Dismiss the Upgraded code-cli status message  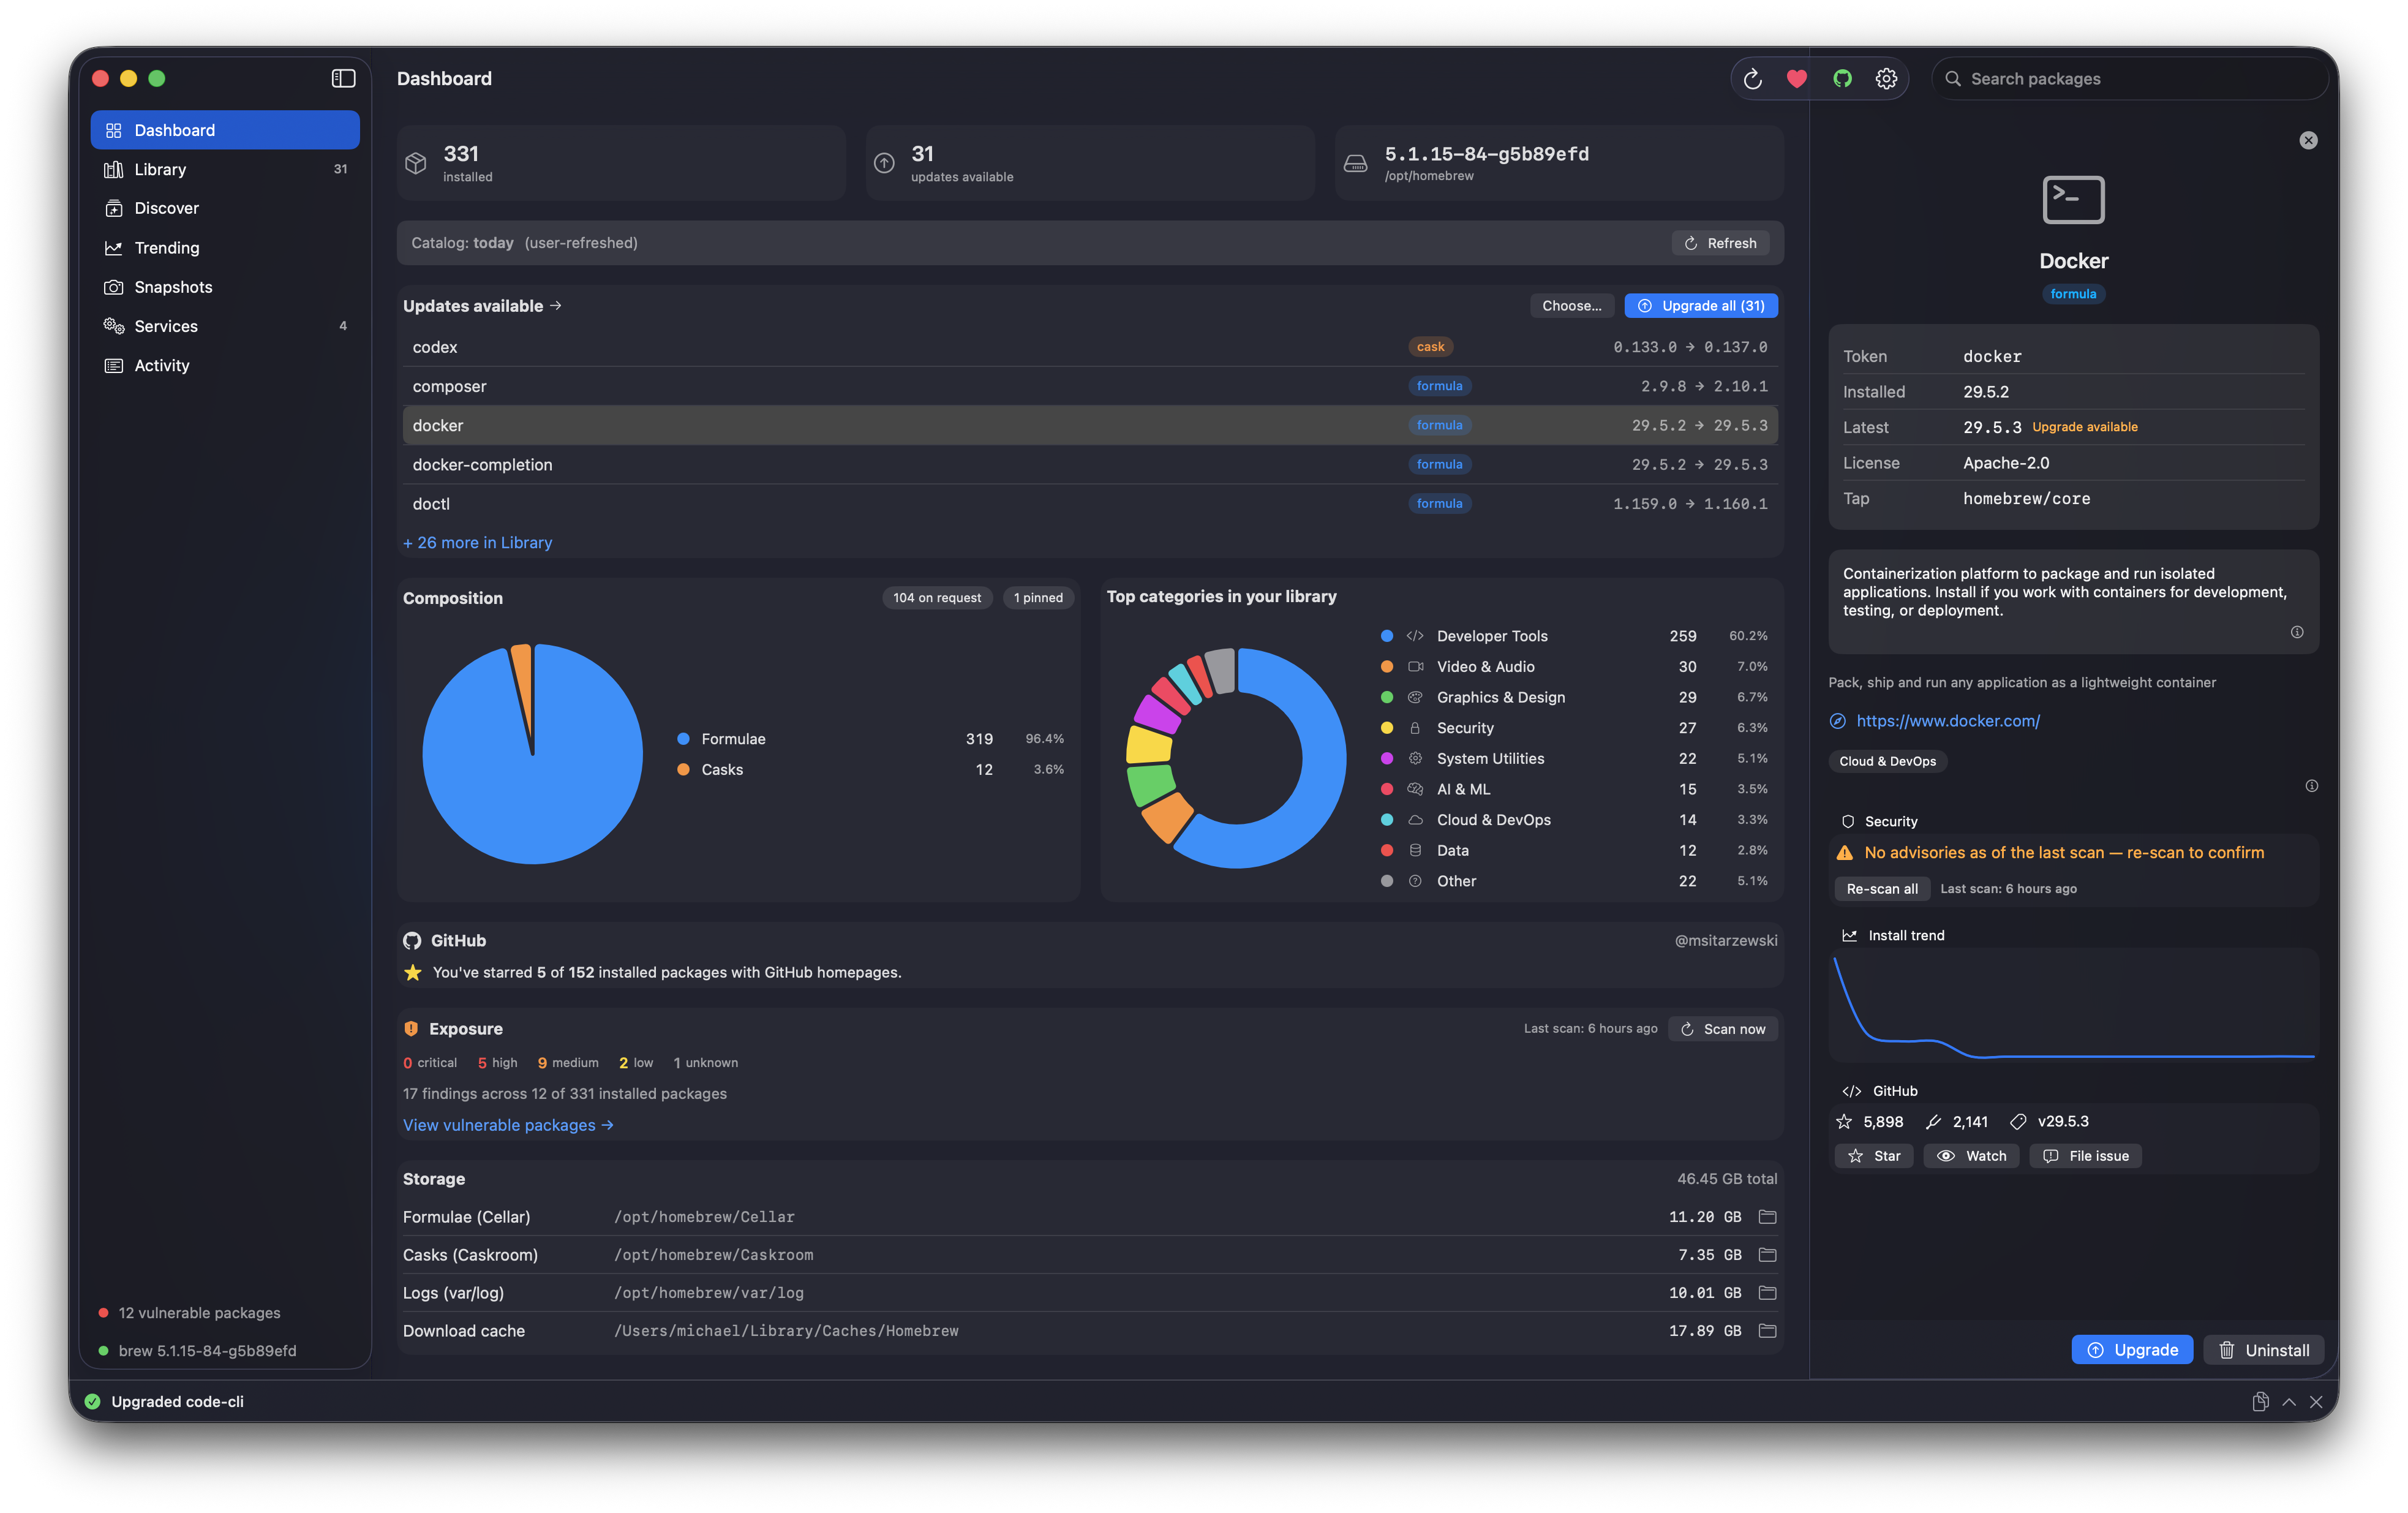point(2316,1402)
